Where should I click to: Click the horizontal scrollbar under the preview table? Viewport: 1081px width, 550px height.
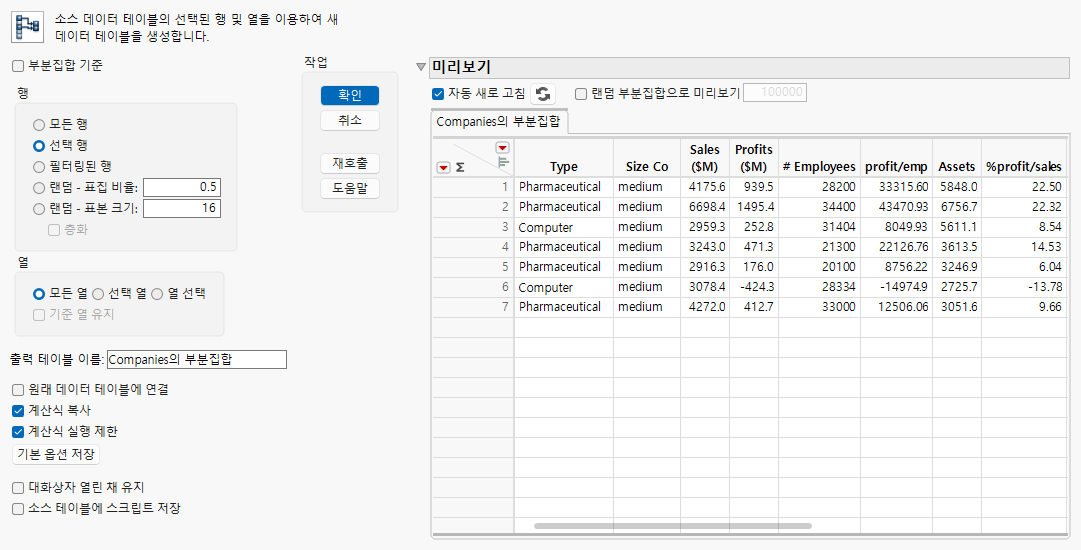(672, 526)
